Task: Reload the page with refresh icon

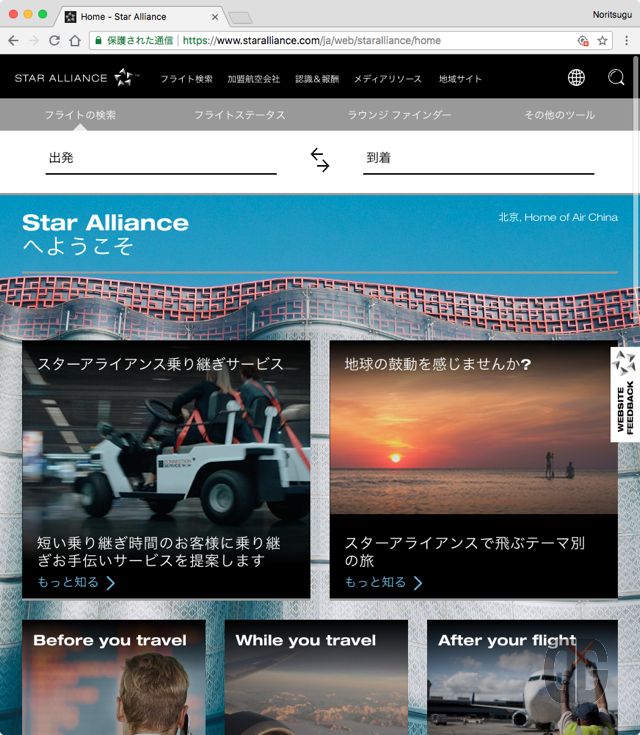Action: [54, 41]
